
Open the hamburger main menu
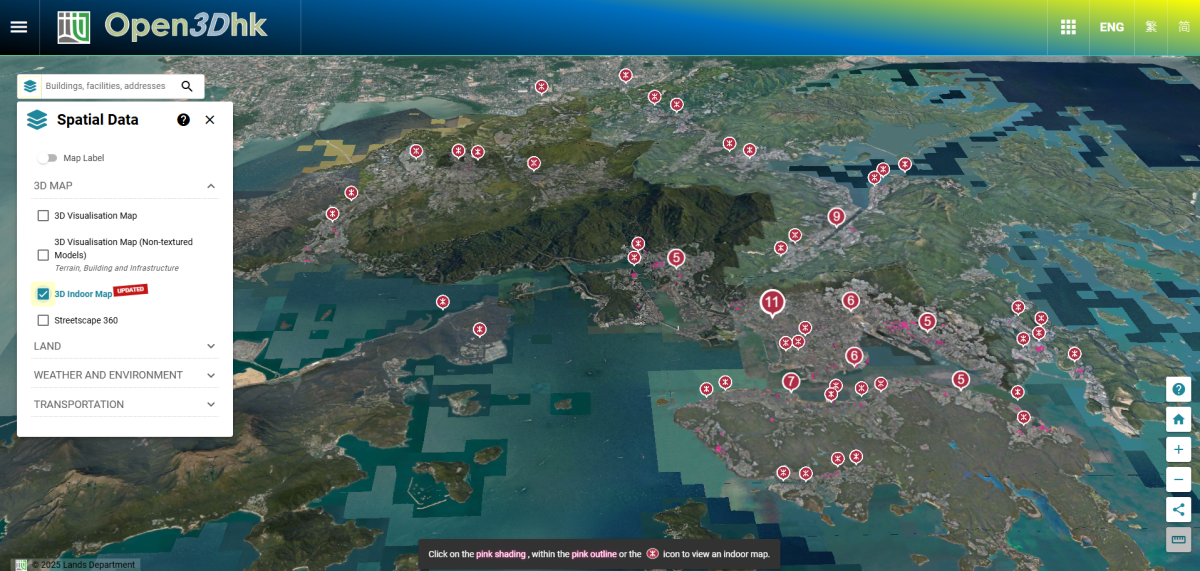(19, 27)
